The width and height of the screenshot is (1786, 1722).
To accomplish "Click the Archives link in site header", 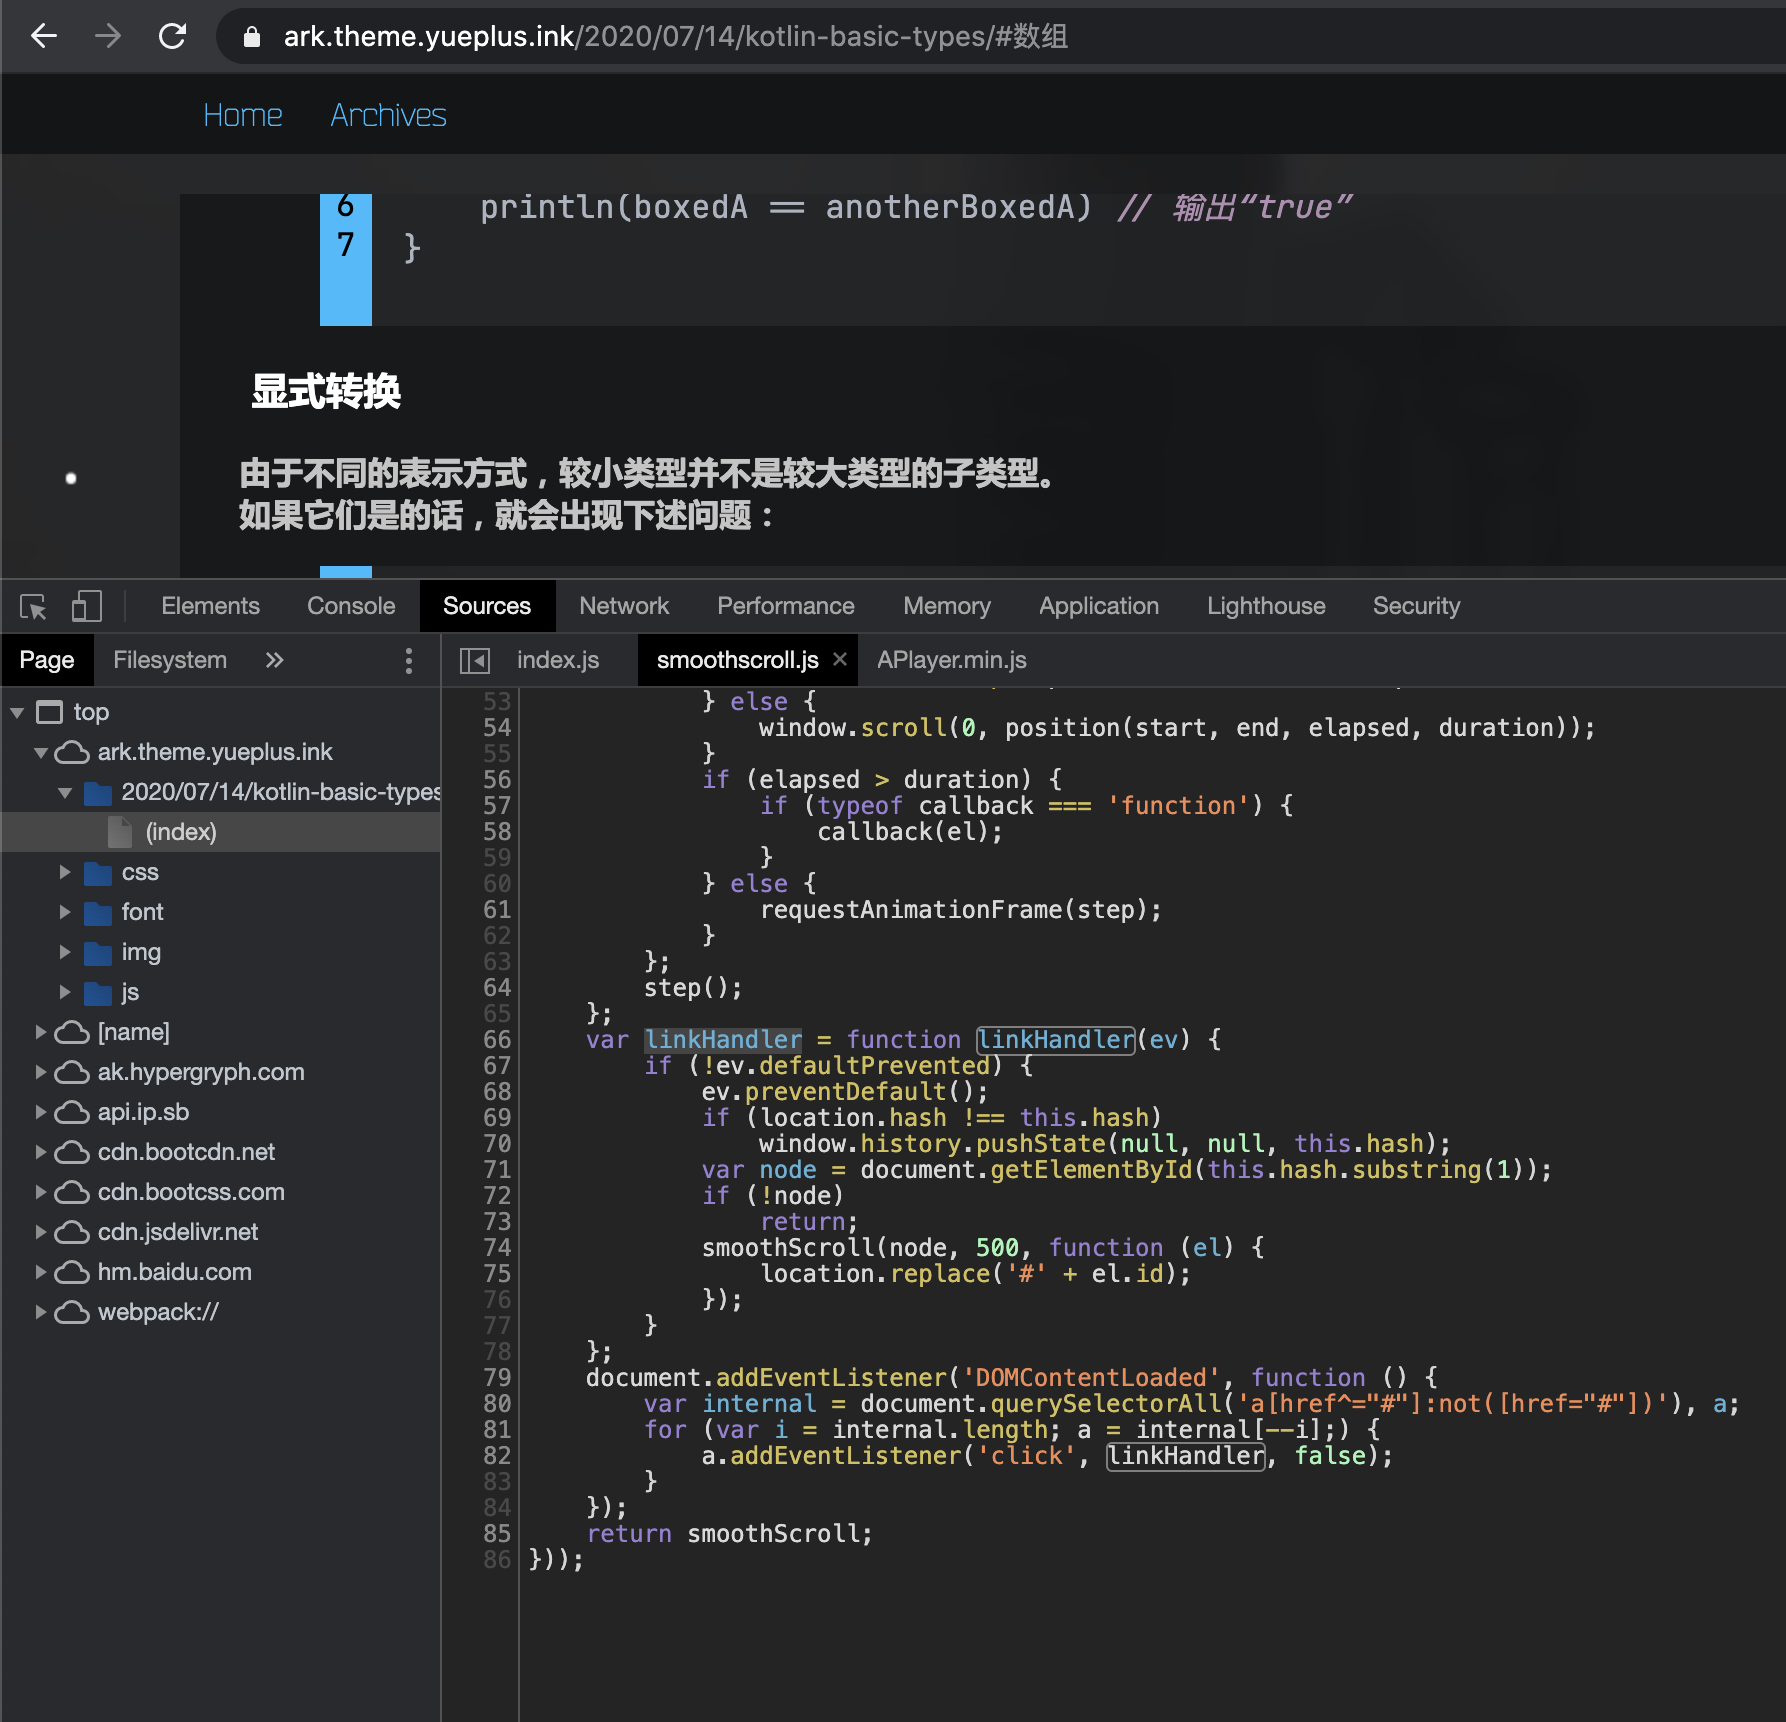I will 389,115.
